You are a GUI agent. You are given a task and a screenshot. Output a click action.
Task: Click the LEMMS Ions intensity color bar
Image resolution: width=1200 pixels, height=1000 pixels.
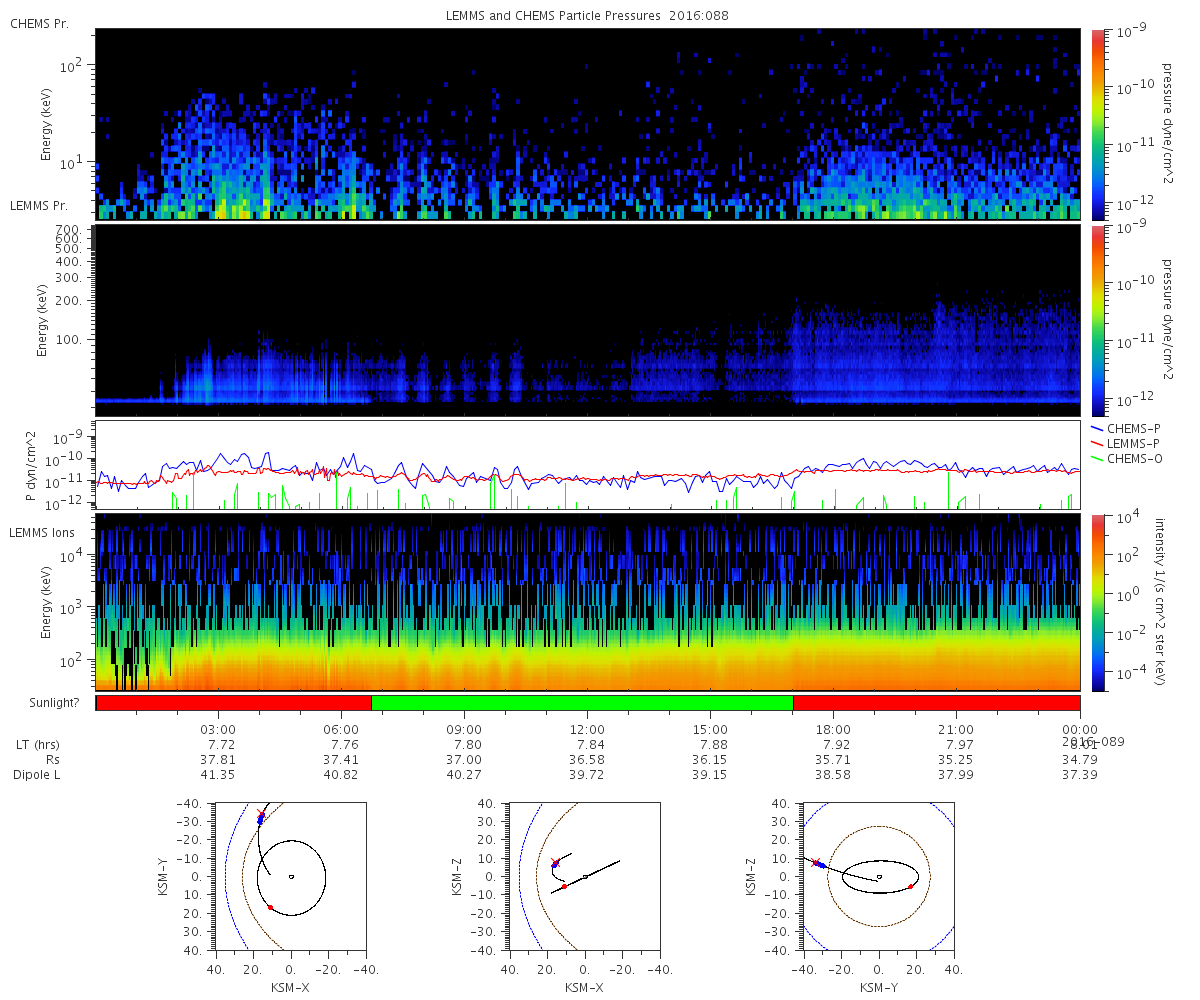(1097, 602)
